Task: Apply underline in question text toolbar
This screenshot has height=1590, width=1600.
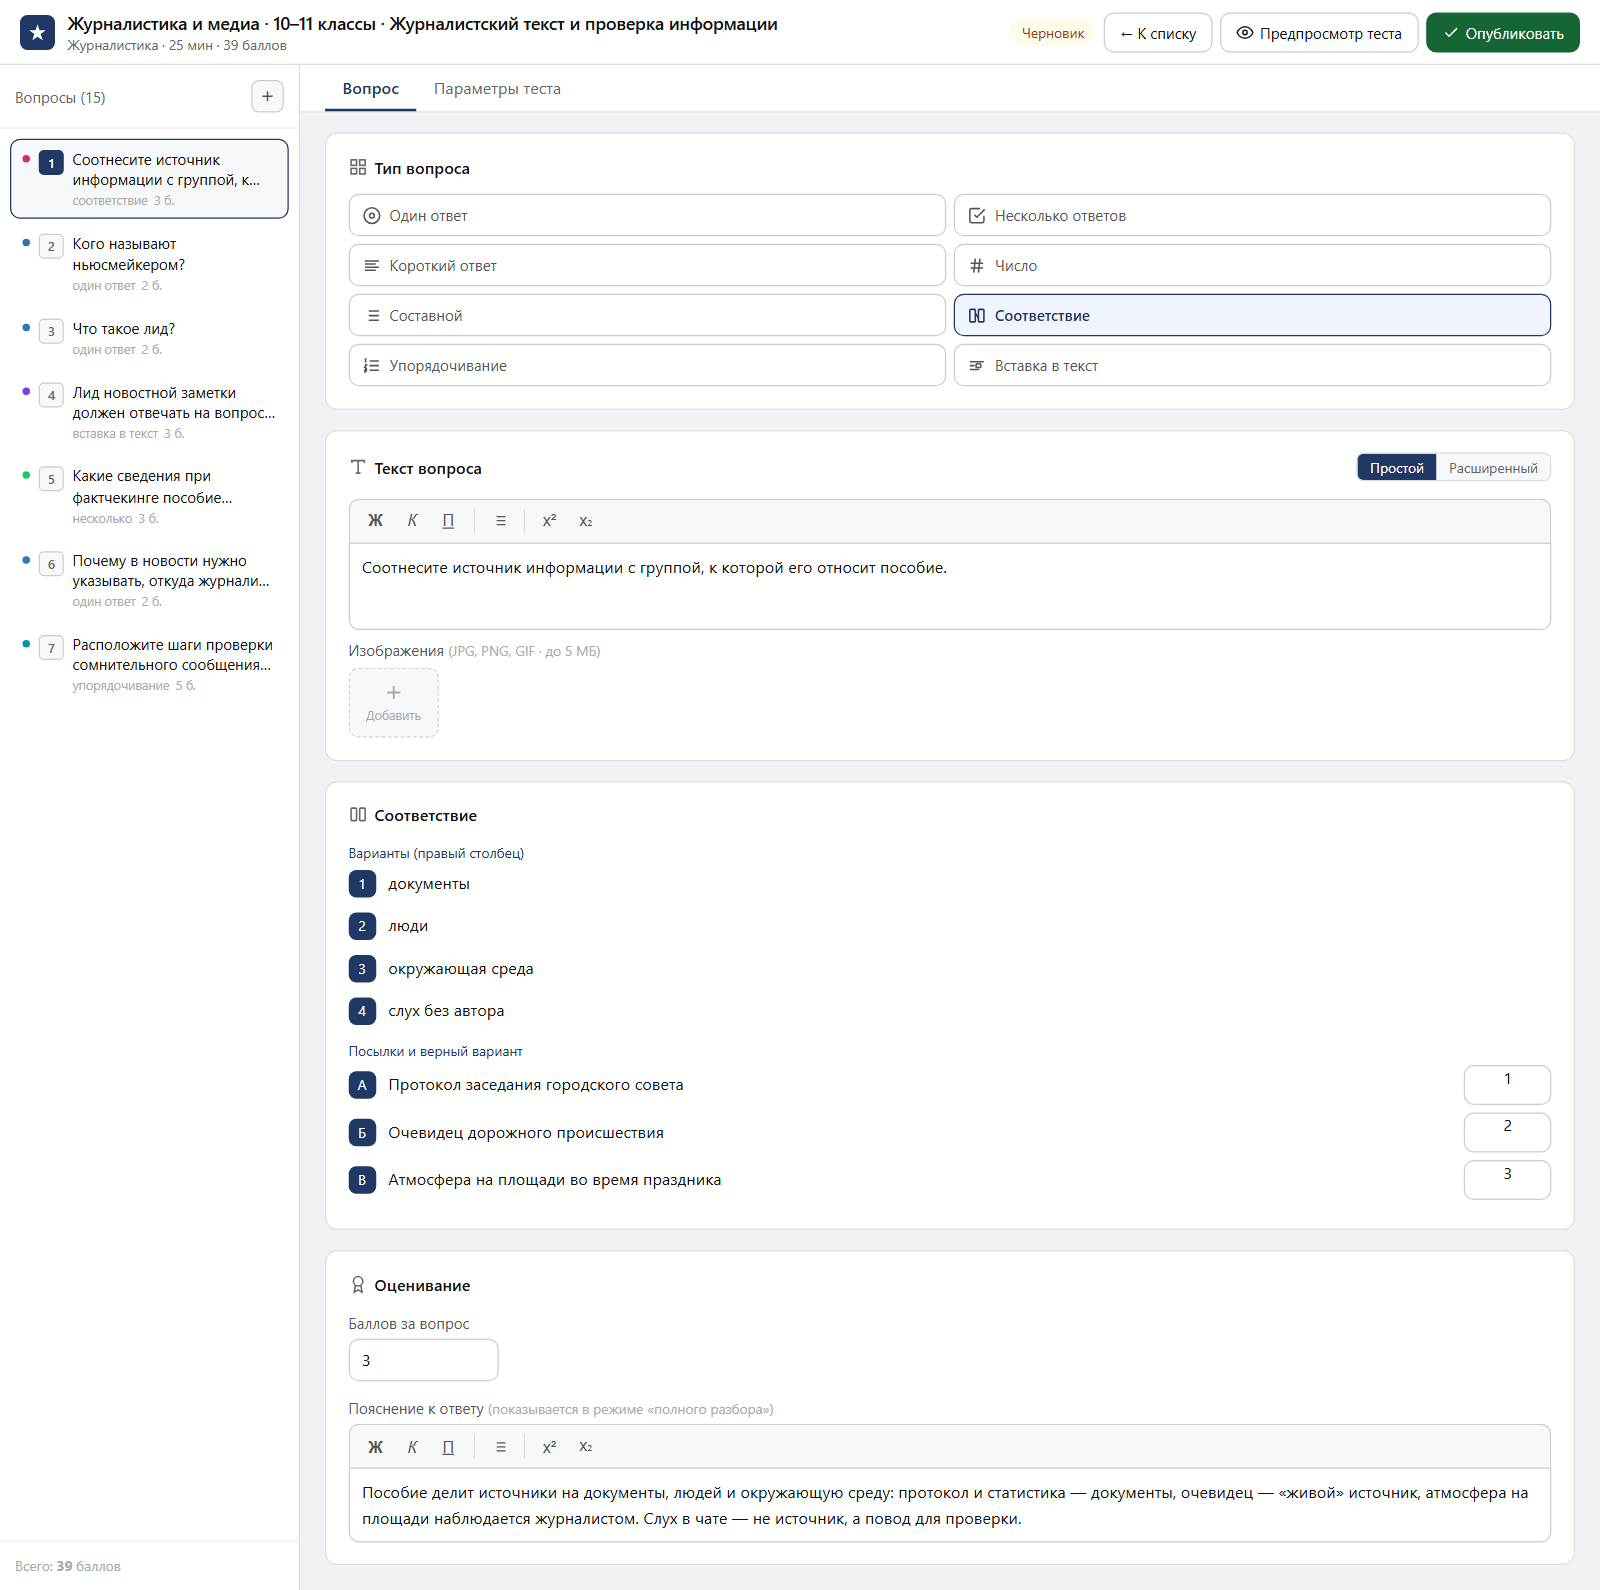Action: [448, 521]
